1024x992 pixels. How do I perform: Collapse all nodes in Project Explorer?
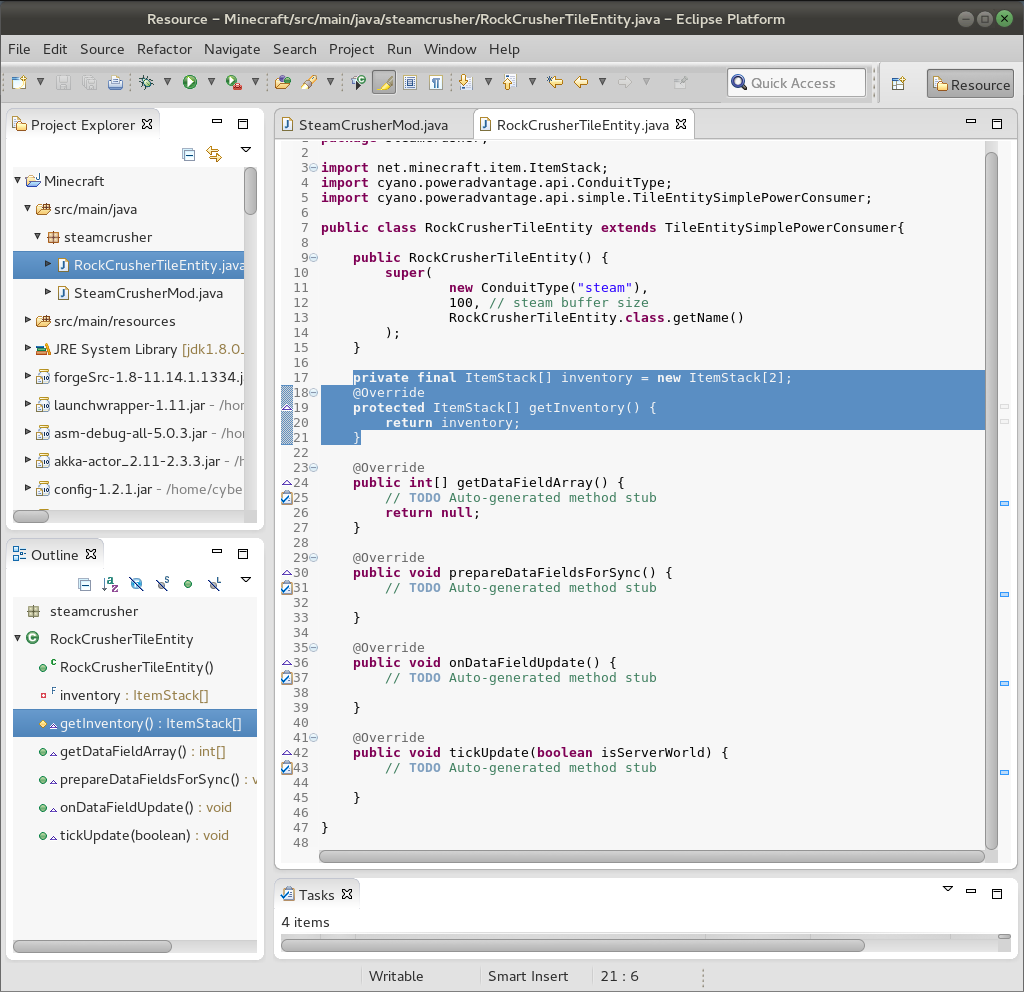click(188, 155)
